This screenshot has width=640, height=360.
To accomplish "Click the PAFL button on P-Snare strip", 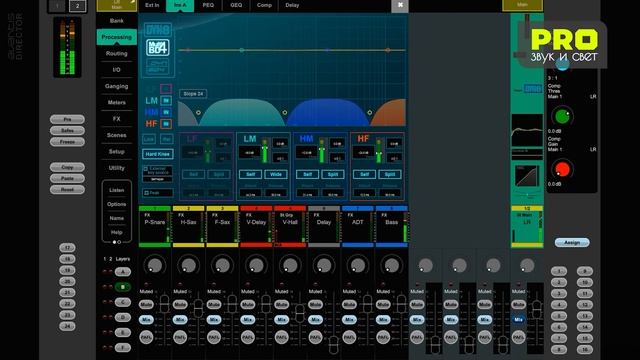I will point(146,337).
